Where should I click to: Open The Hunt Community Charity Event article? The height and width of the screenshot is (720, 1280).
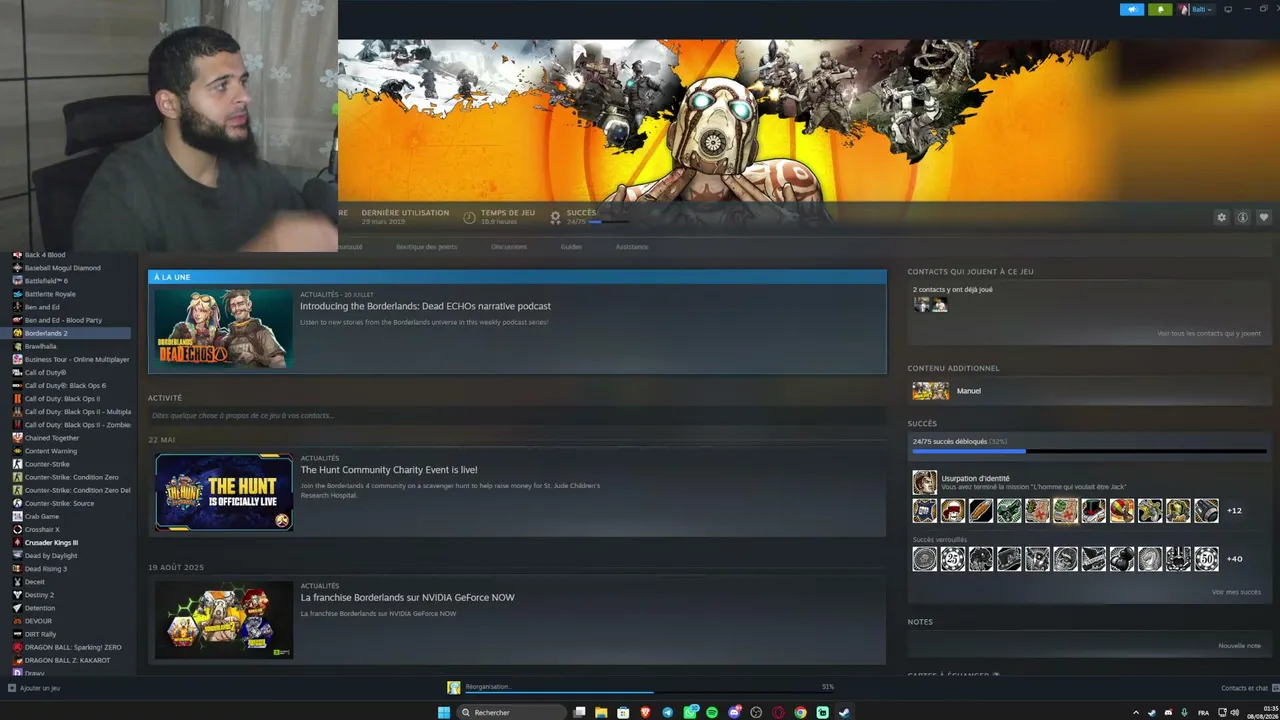[389, 470]
